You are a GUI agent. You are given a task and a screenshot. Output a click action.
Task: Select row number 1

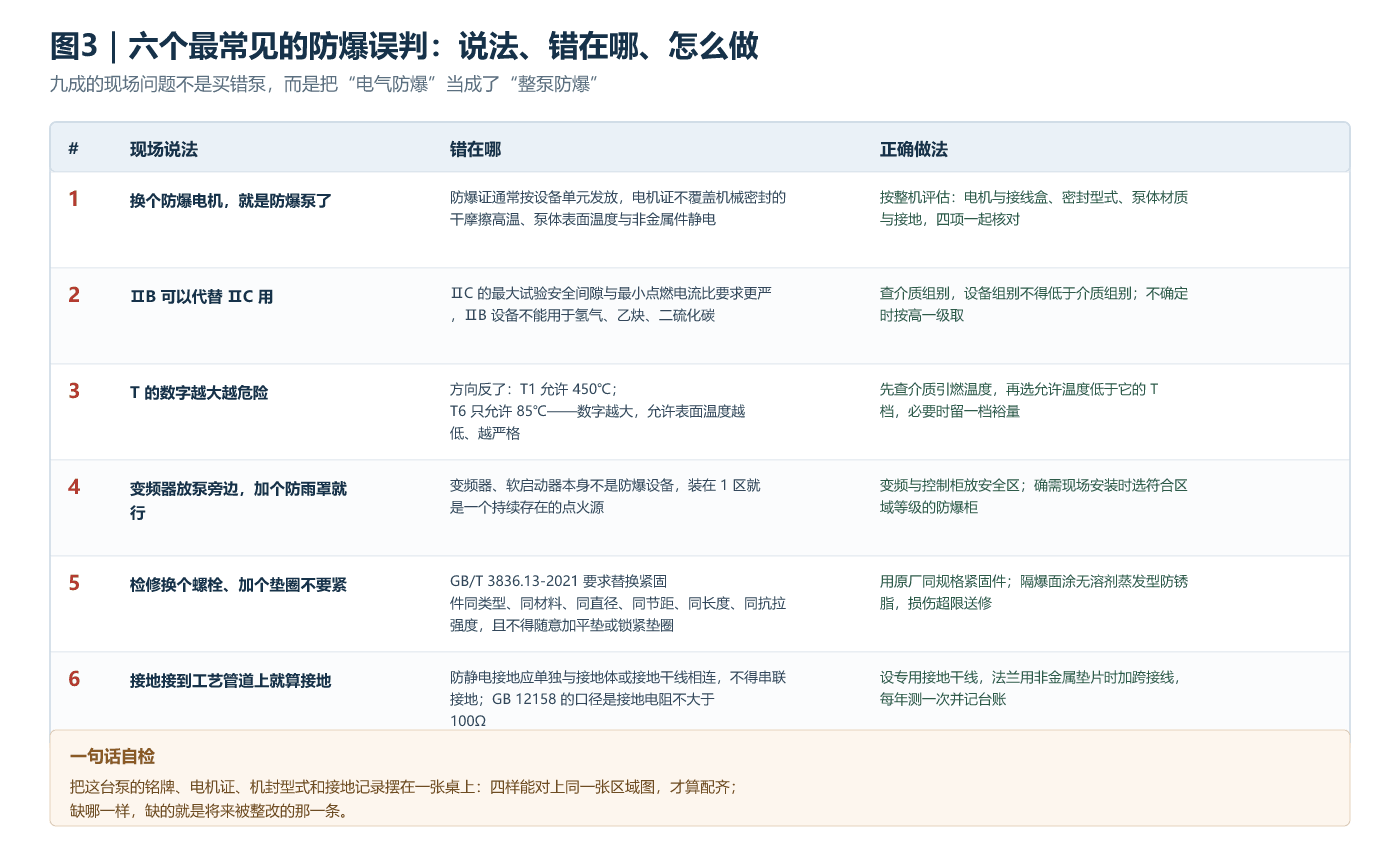[x=73, y=199]
